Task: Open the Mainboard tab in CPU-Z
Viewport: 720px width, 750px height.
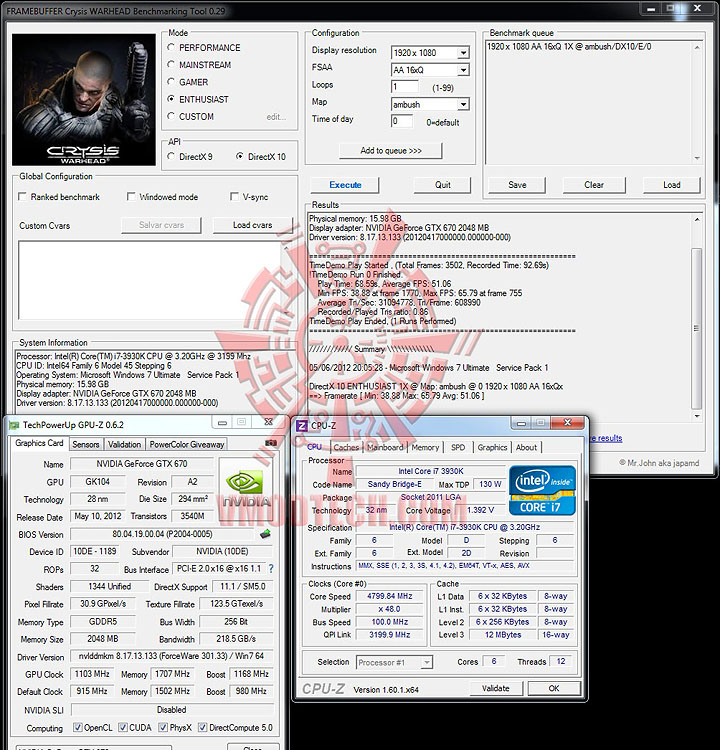Action: point(385,447)
